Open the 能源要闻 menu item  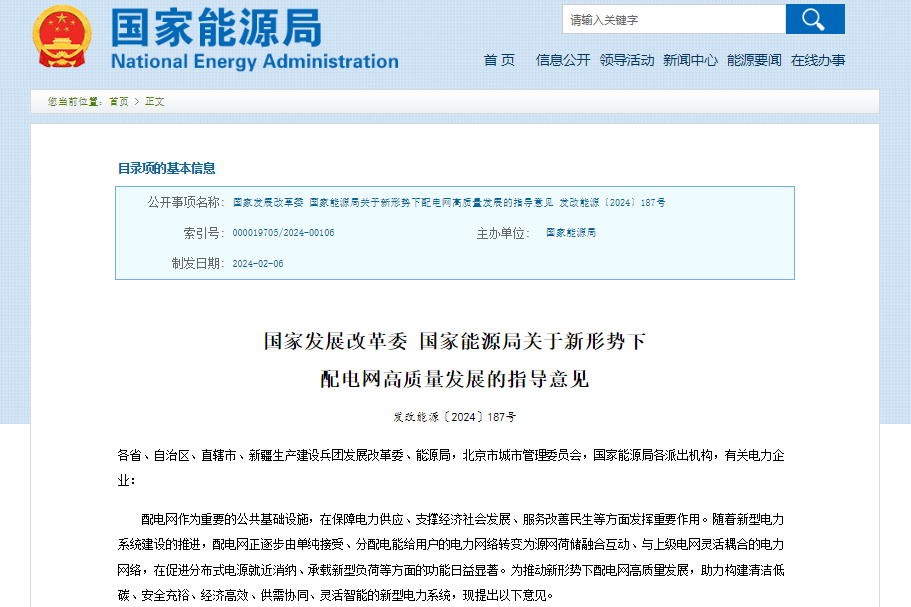coord(756,60)
